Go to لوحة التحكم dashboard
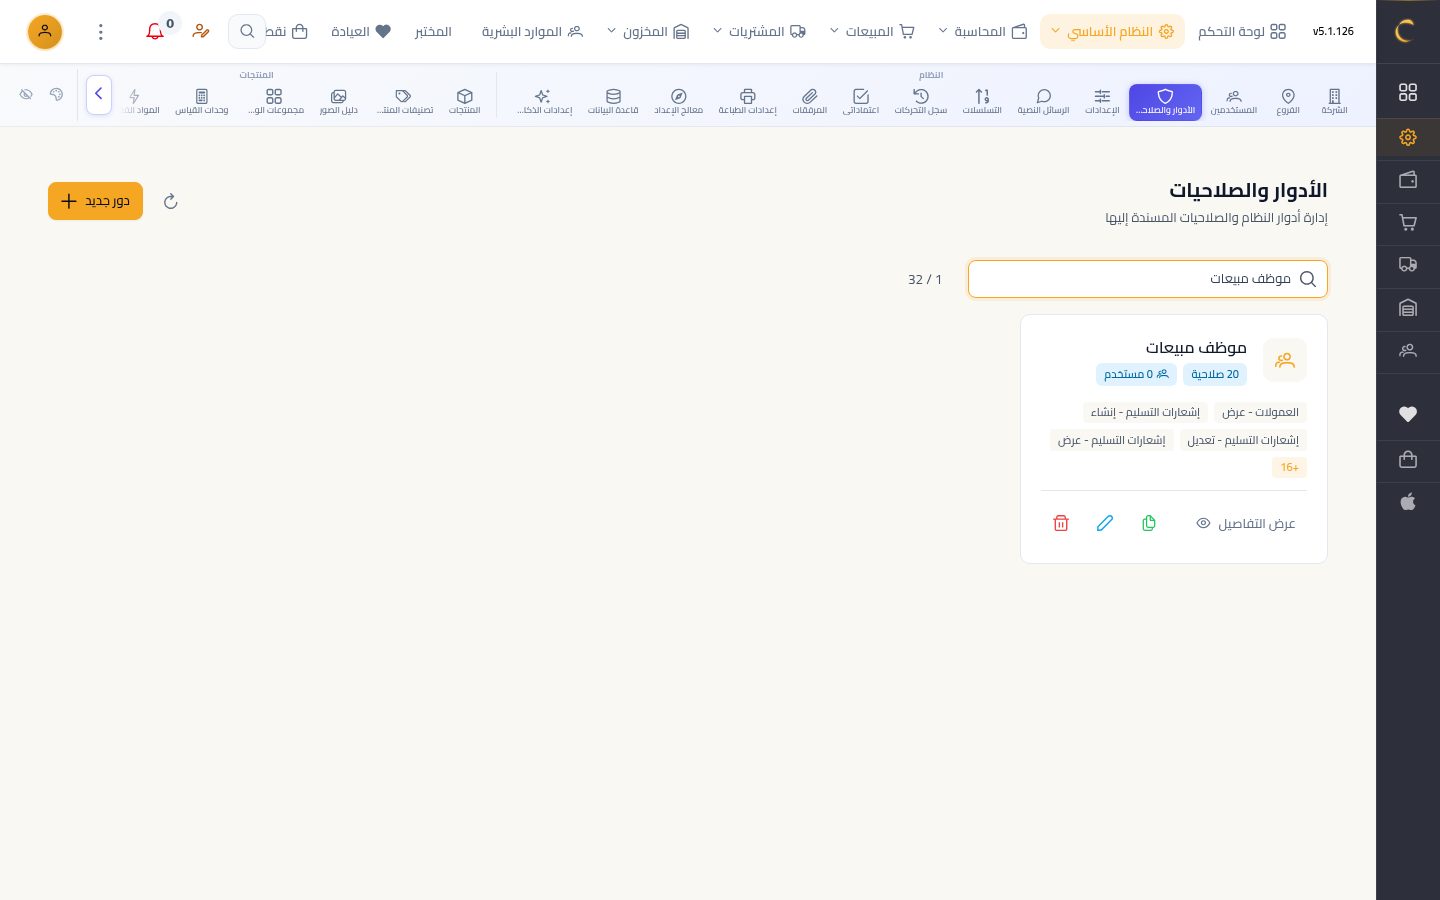 click(1242, 32)
